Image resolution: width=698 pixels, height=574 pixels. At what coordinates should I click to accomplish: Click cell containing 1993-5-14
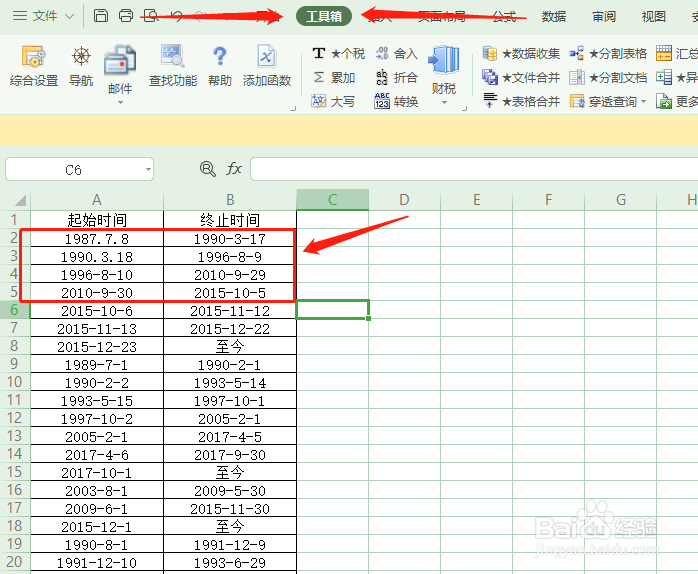pos(230,383)
